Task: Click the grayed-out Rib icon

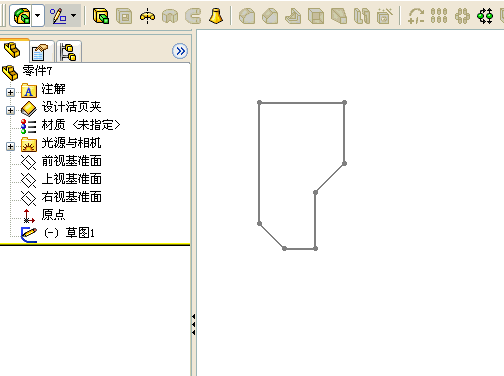Action: [x=293, y=16]
